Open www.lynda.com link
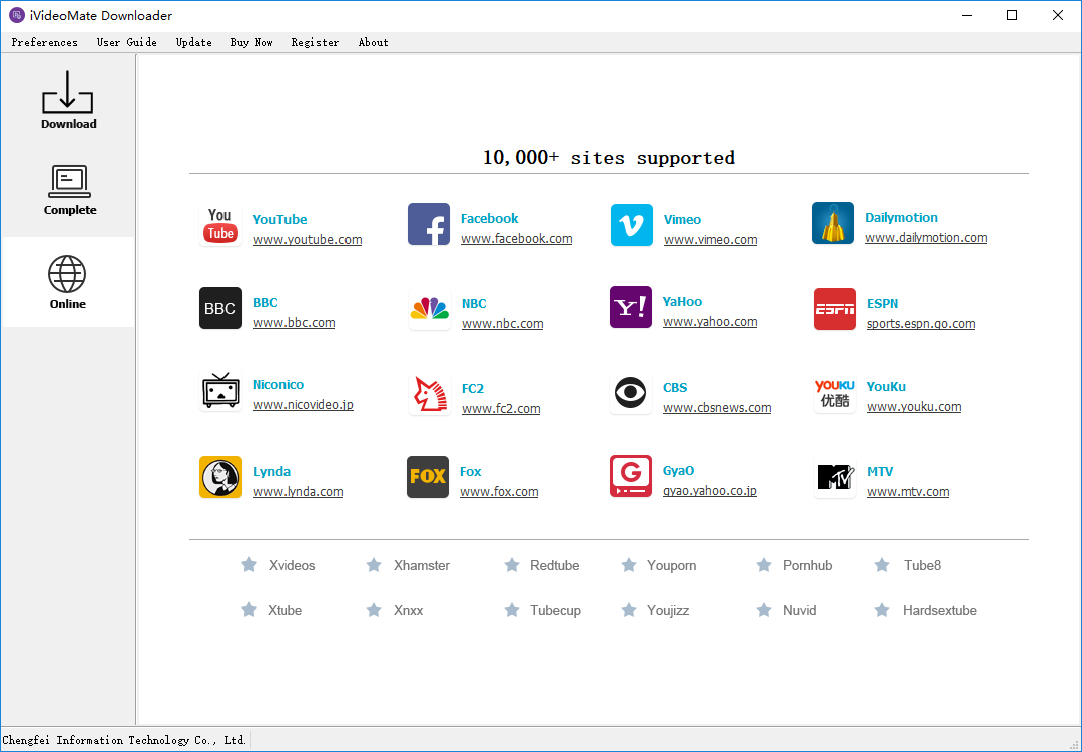The width and height of the screenshot is (1082, 752). [x=298, y=491]
